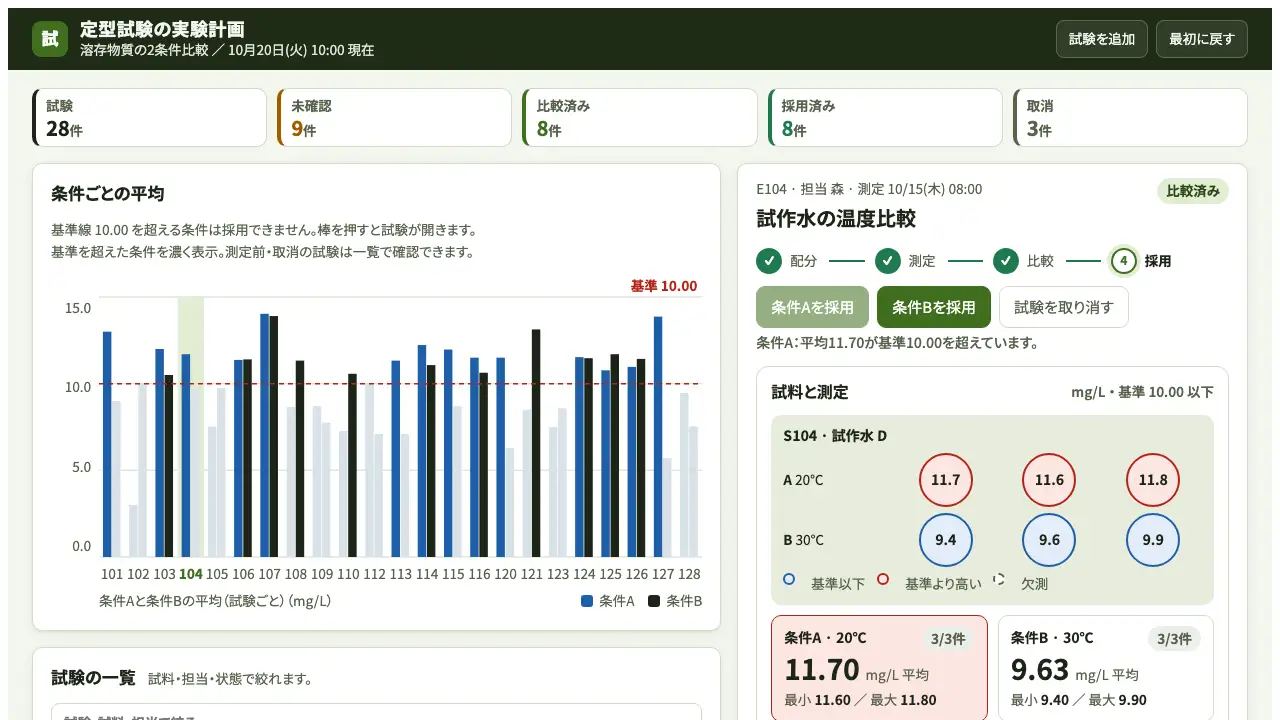This screenshot has height=720, width=1280.
Task: Open trial 121 via its black bar
Action: point(536,443)
